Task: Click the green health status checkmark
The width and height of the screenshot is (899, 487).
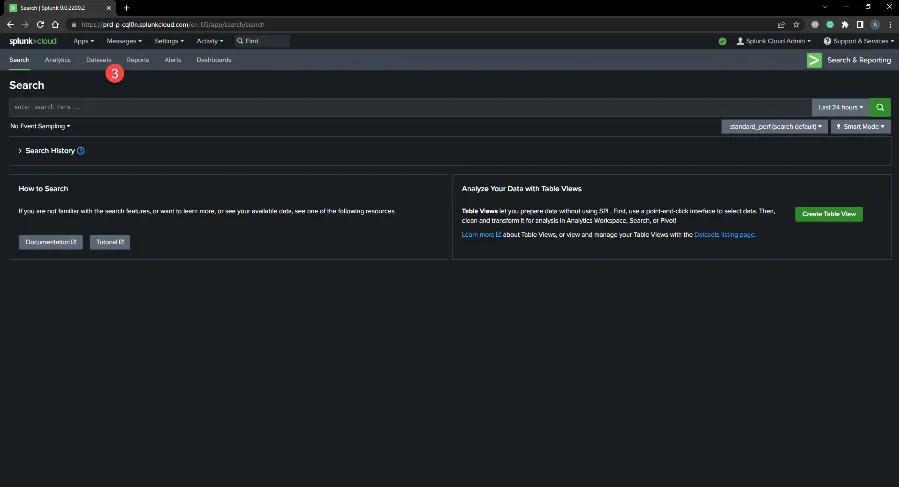Action: pyautogui.click(x=722, y=41)
